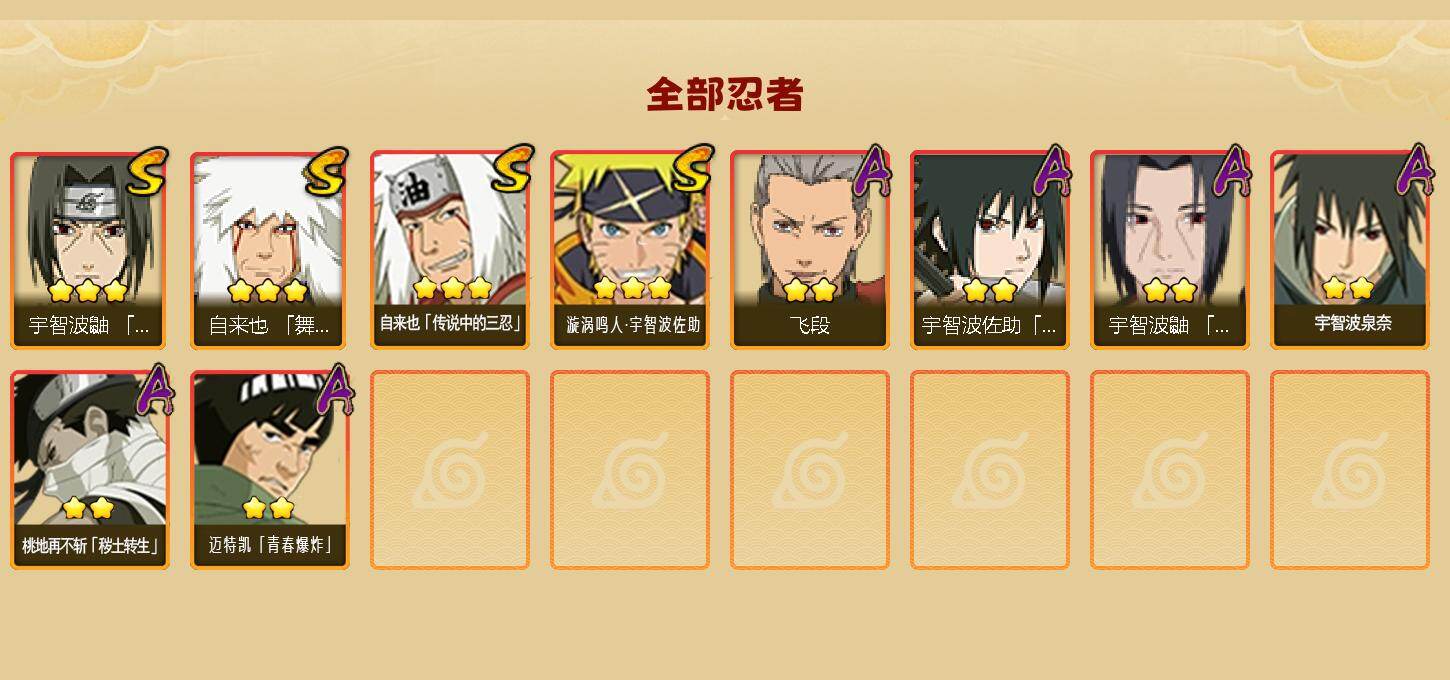Select the S-rank 宇智波鼬 ninja card
The height and width of the screenshot is (680, 1450).
[x=89, y=250]
